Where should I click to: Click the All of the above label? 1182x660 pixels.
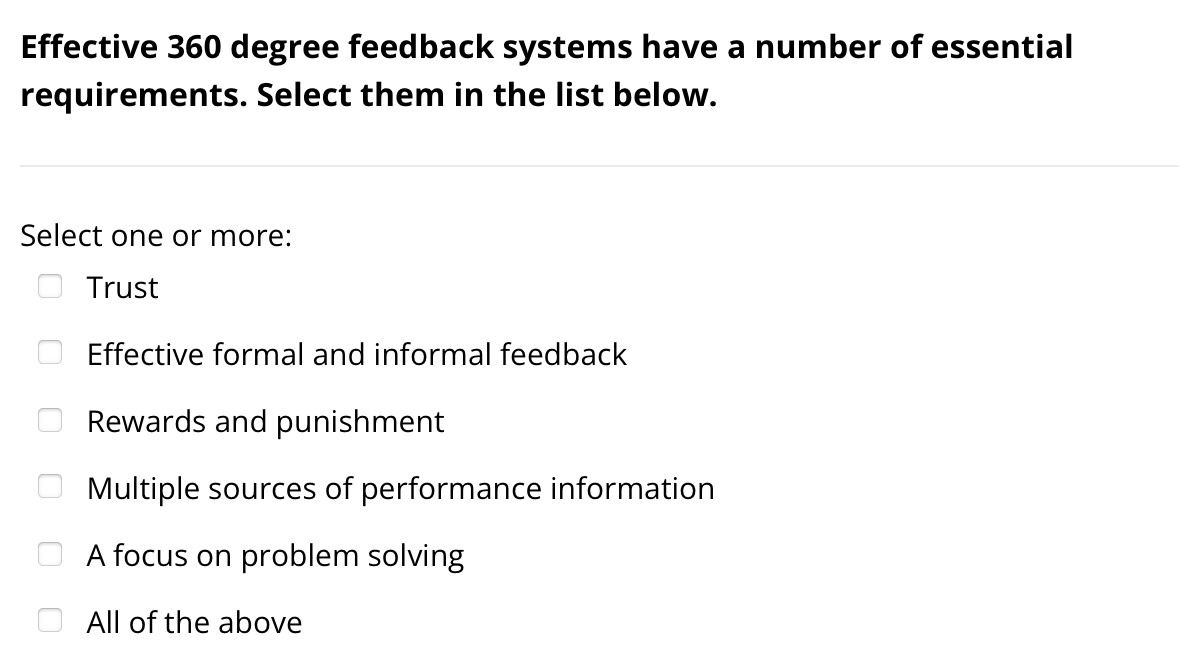[x=194, y=621]
